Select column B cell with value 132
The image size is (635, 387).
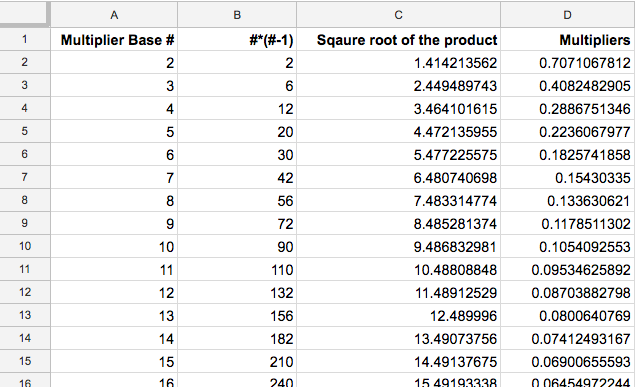[x=237, y=292]
